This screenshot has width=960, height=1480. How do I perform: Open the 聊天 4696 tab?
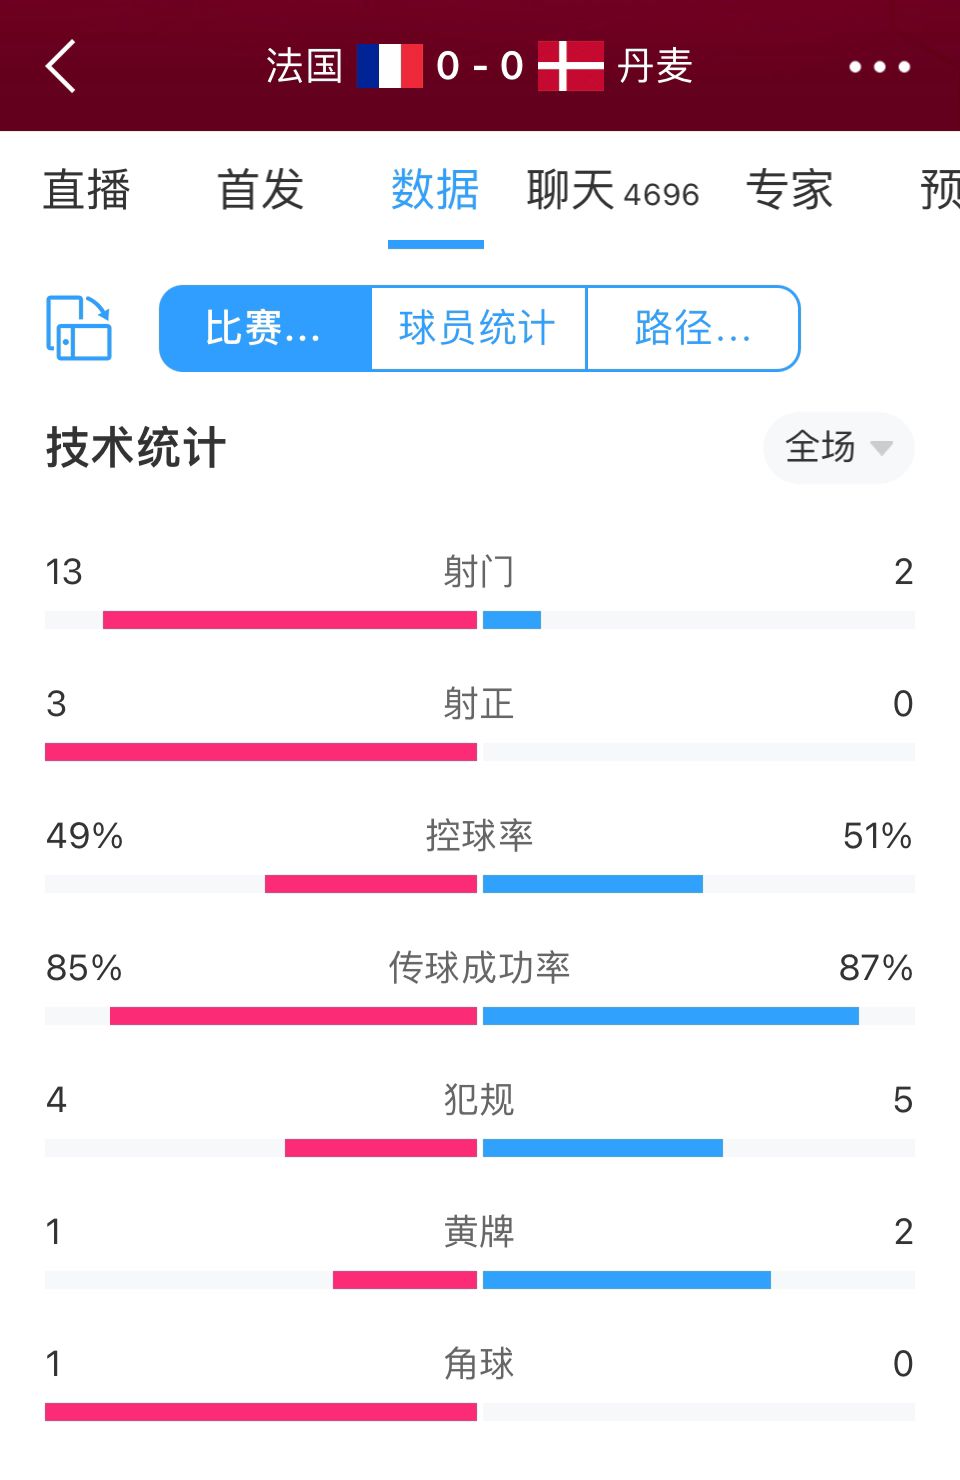point(613,190)
